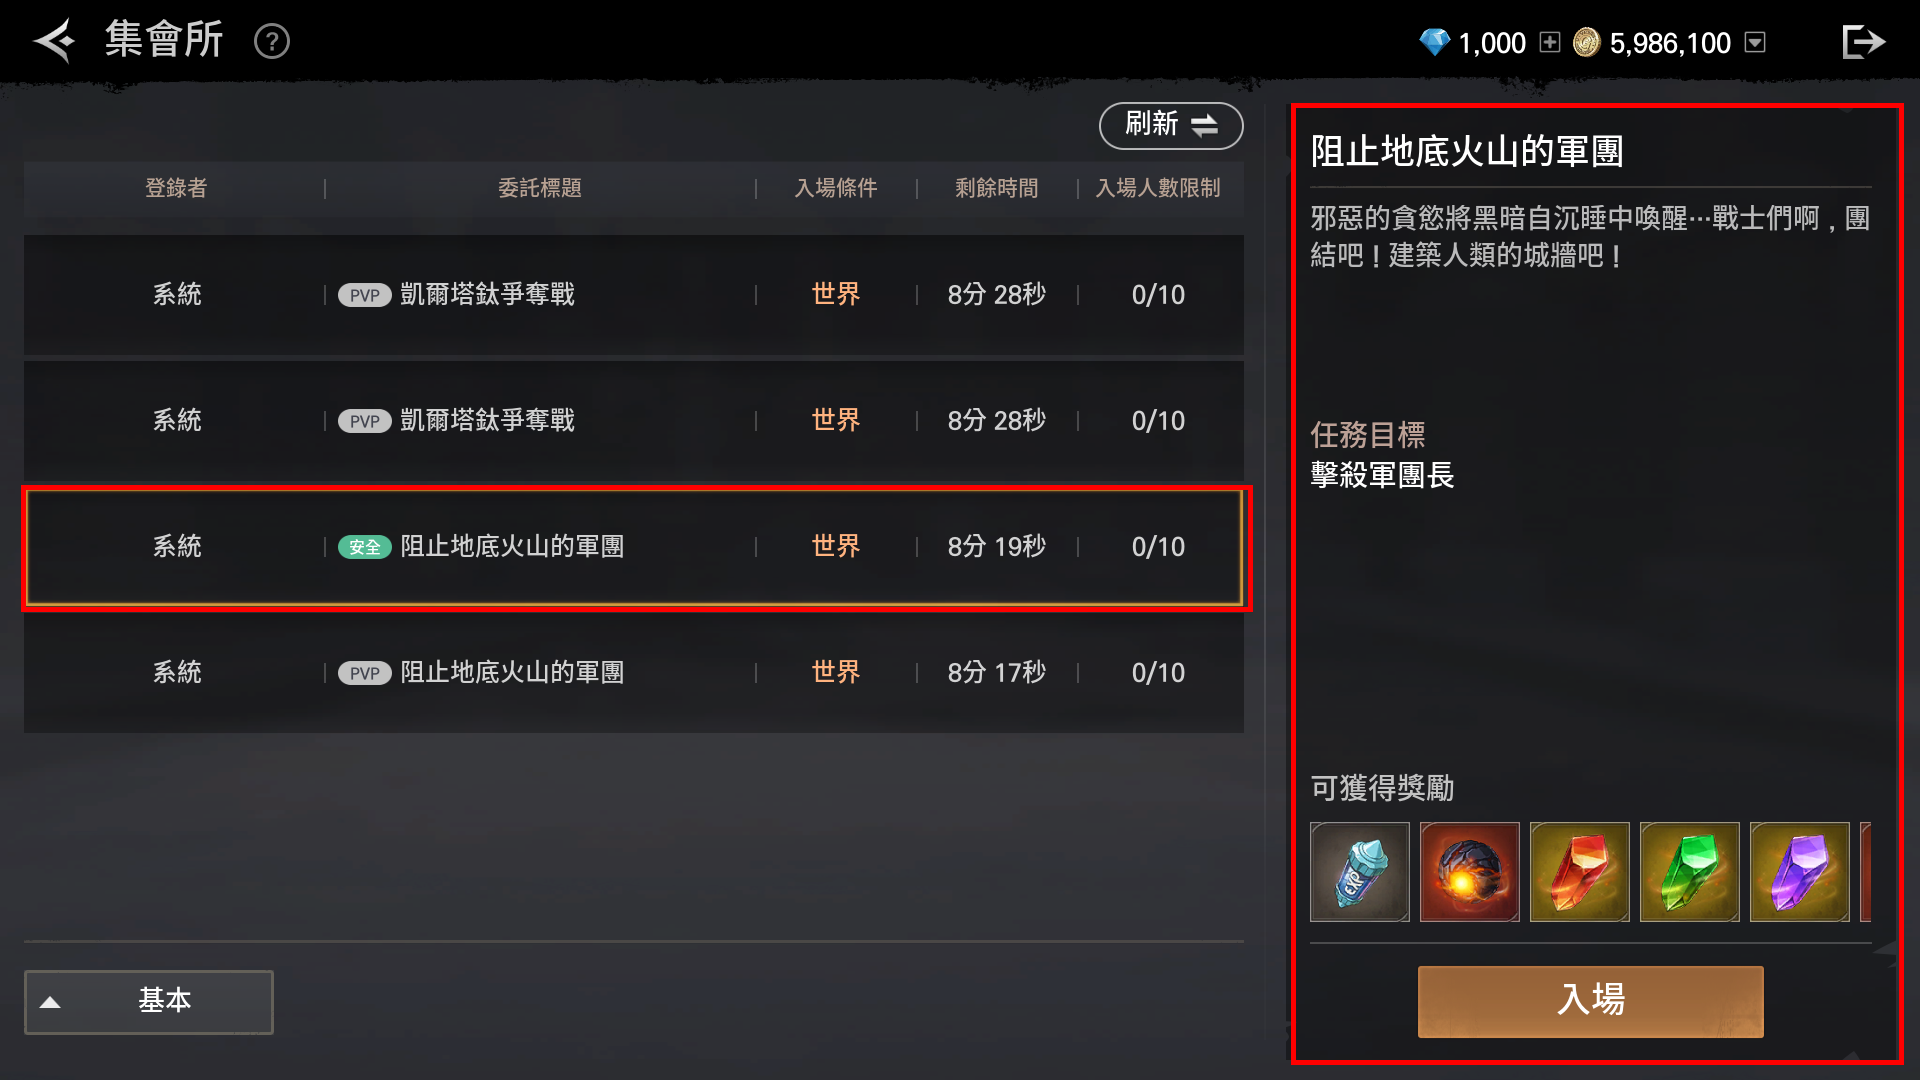1920x1080 pixels.
Task: Select the first 凱爾塔鈦爭奪戰 PVP row
Action: coord(634,295)
